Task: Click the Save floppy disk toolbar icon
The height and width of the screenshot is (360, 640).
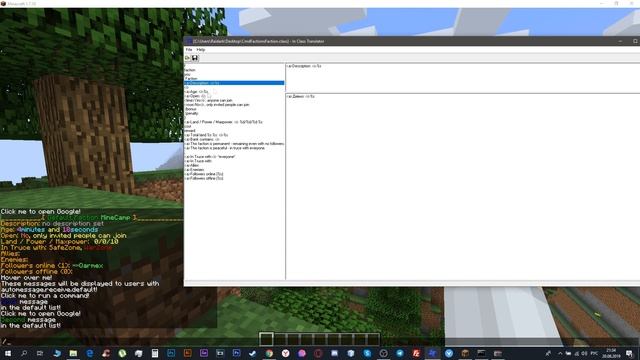Action: [195, 58]
